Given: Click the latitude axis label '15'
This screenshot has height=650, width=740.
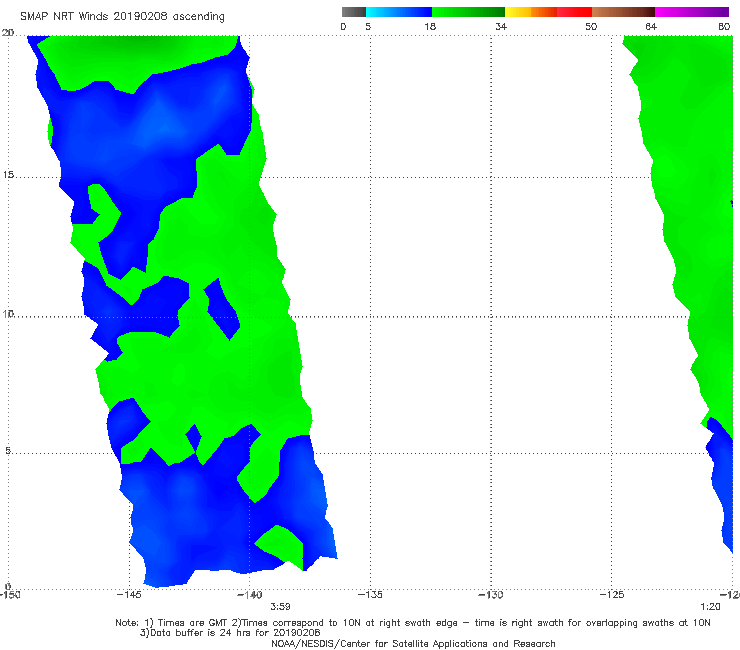Looking at the screenshot, I should tap(8, 175).
